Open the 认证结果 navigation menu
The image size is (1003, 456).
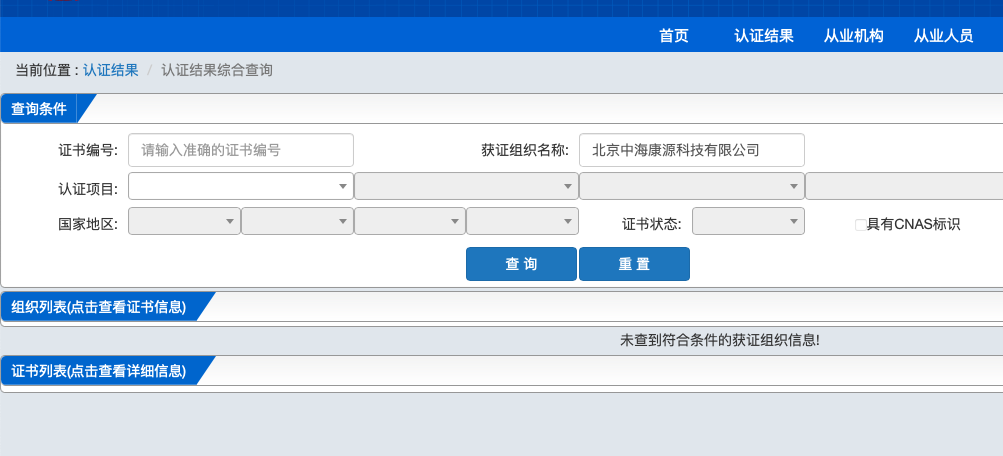[x=764, y=36]
